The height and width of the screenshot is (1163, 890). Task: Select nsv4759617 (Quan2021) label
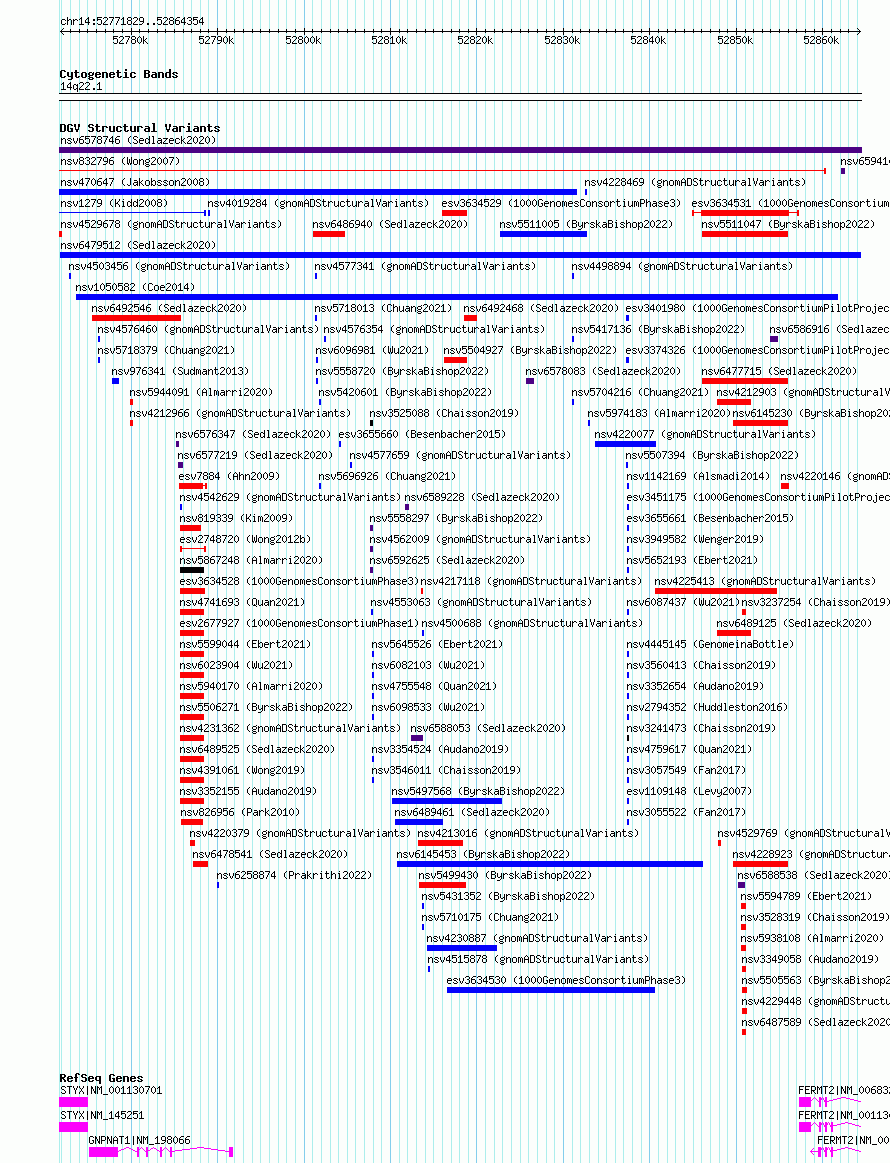[689, 749]
